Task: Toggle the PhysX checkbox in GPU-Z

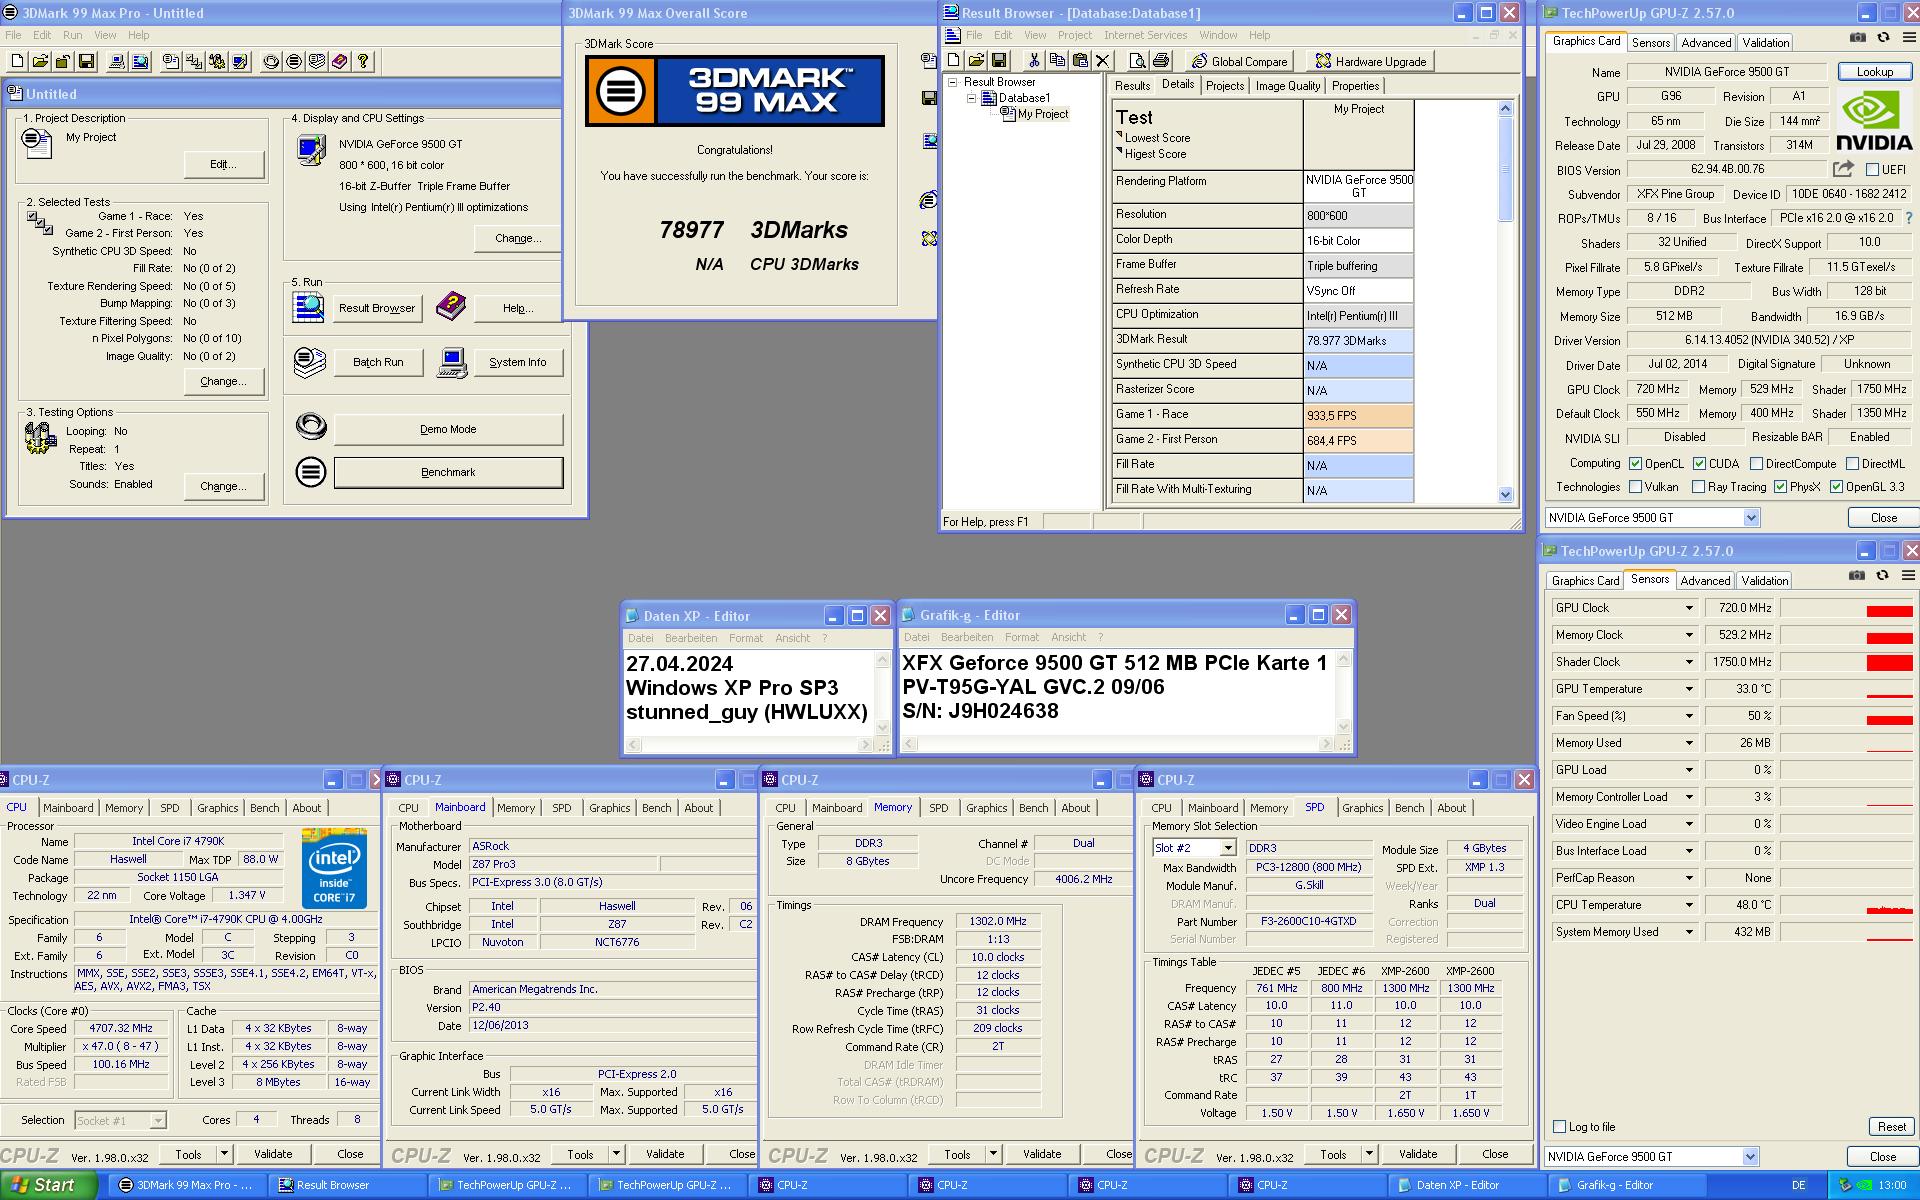Action: pos(1780,487)
